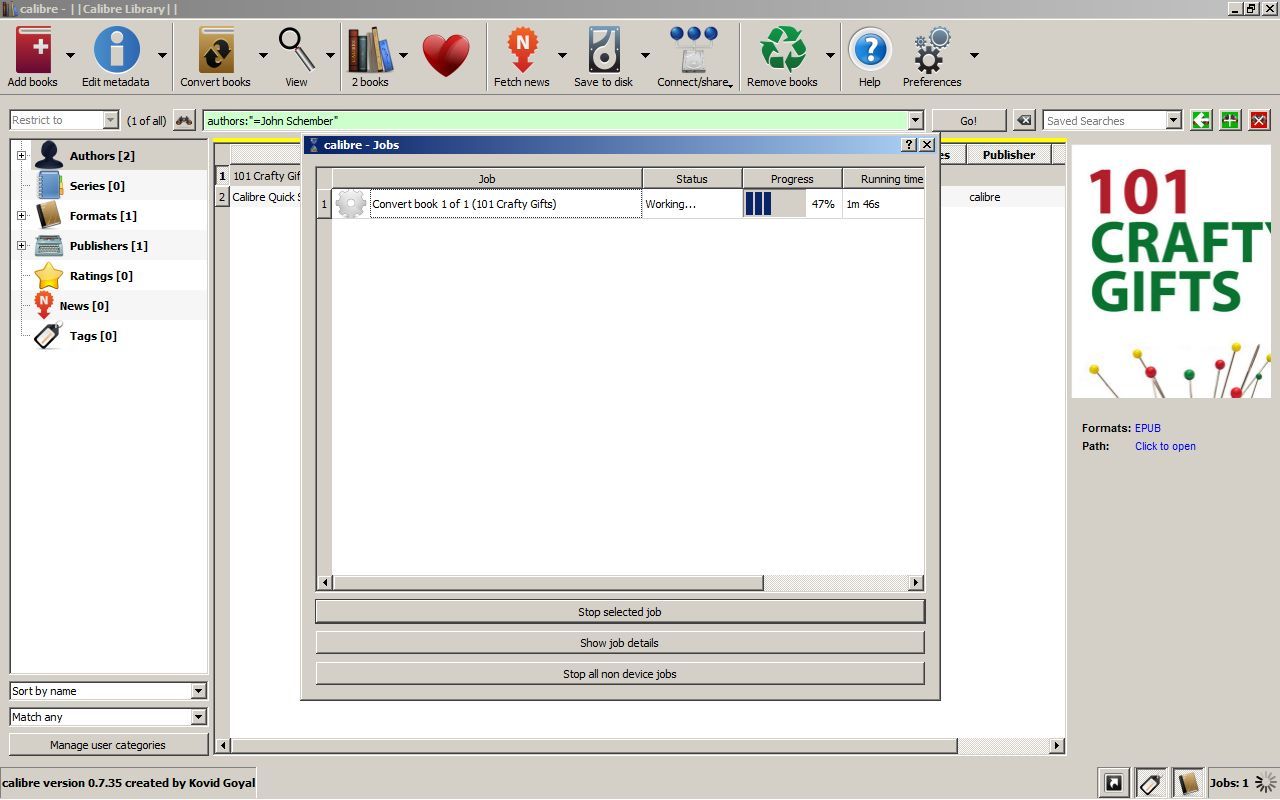Click the binoculars advanced search icon
This screenshot has width=1280, height=800.
tap(184, 120)
